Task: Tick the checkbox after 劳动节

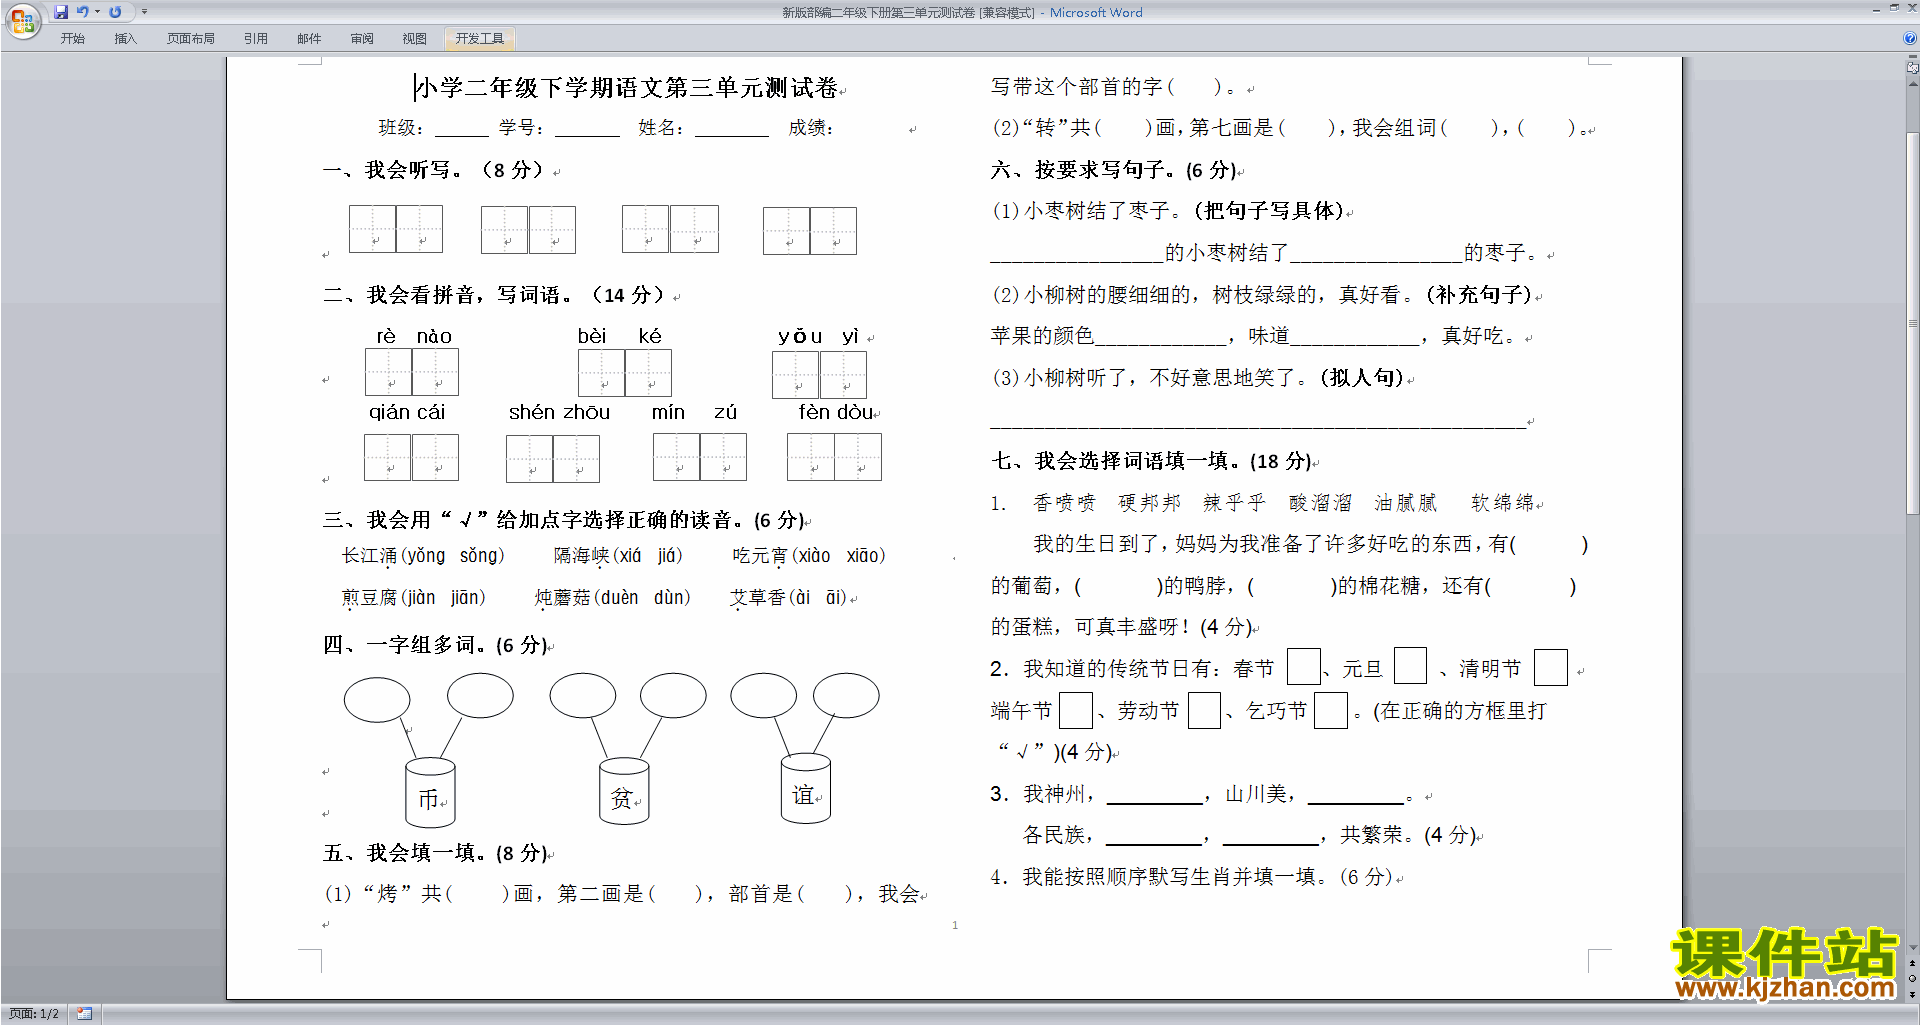Action: click(1204, 711)
